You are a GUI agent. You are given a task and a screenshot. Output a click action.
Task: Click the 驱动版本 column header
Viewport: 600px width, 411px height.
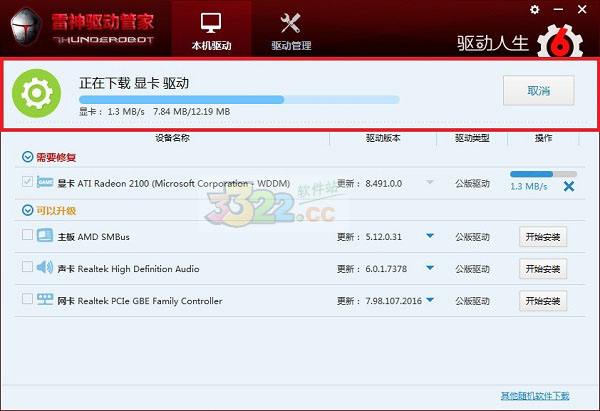click(383, 138)
